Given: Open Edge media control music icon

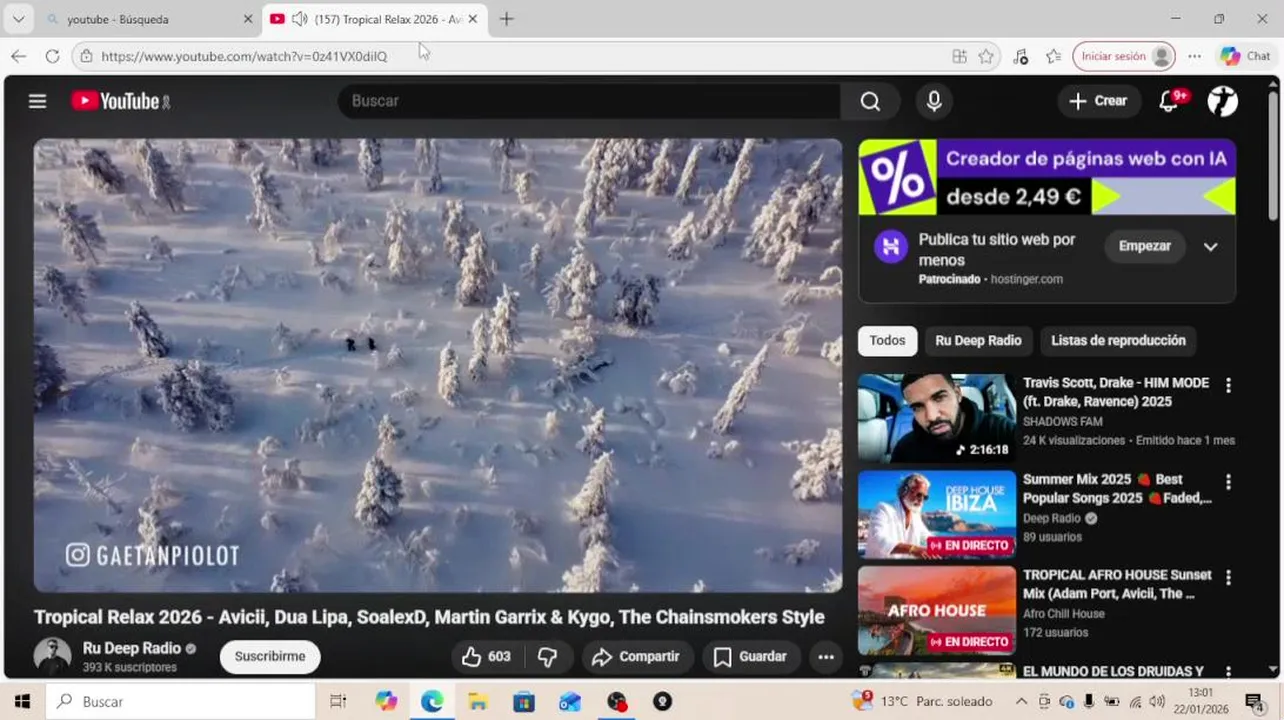Looking at the screenshot, I should coord(1020,56).
